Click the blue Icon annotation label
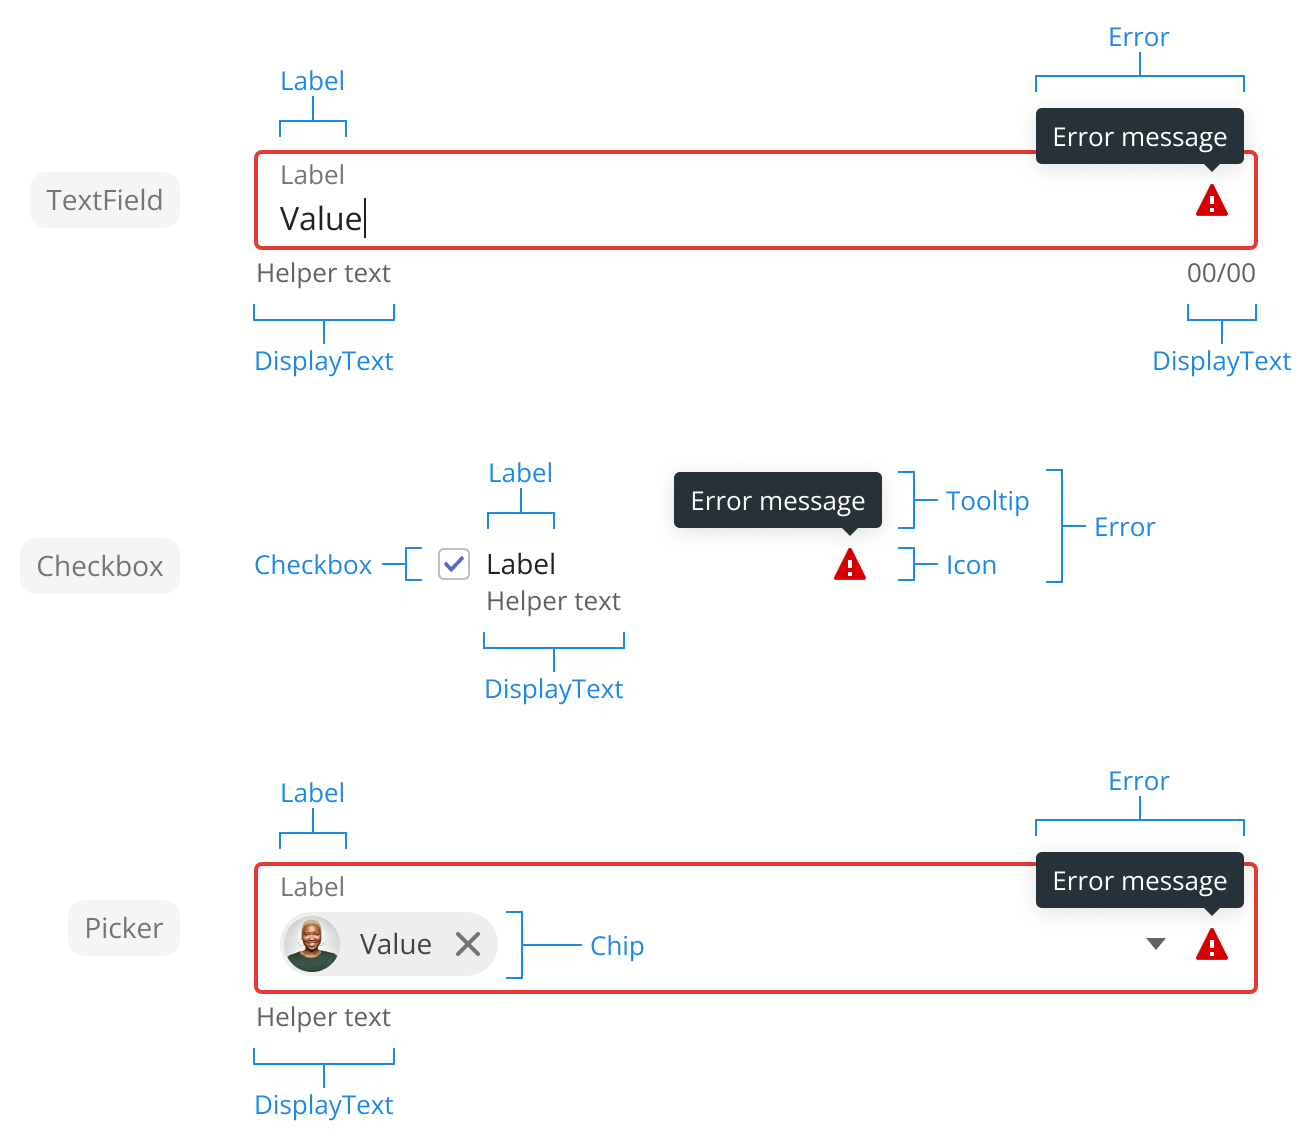Image resolution: width=1312 pixels, height=1140 pixels. point(971,566)
